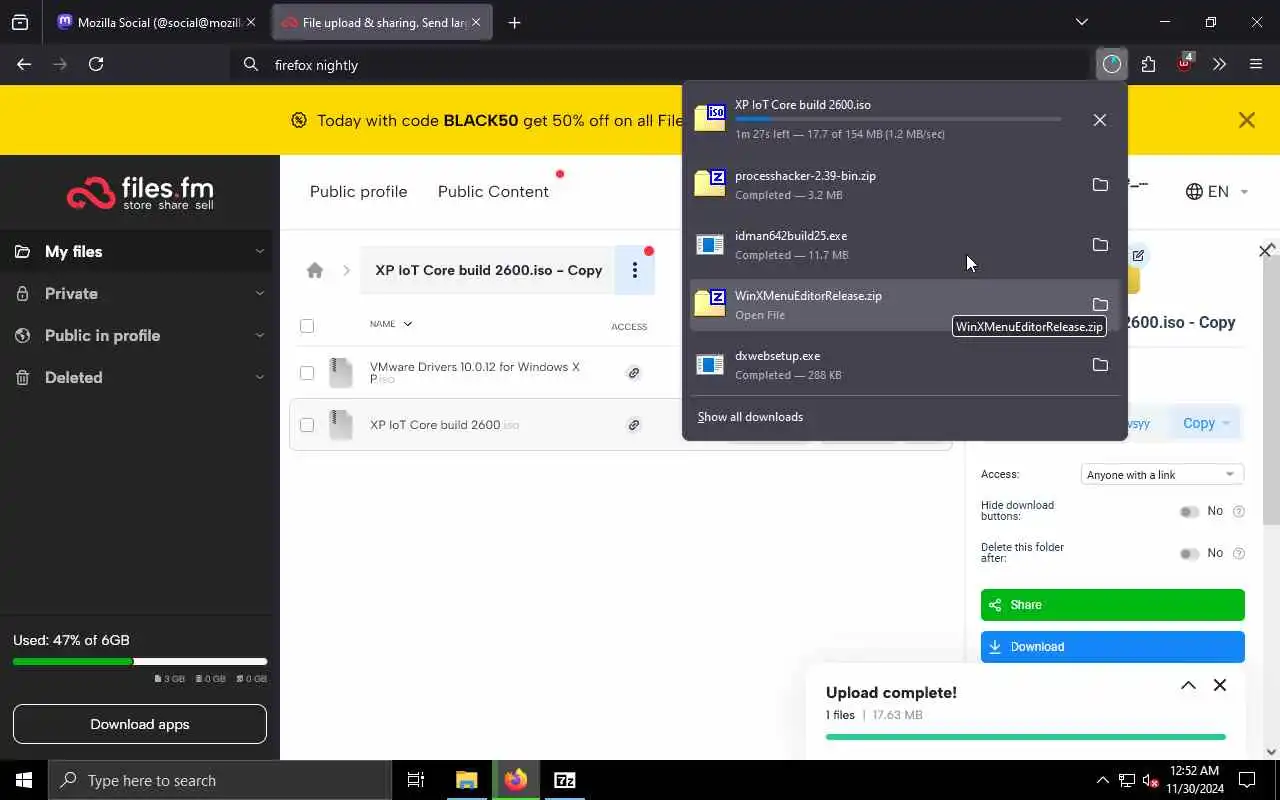Open the Firefox downloads panel button

click(x=1111, y=64)
